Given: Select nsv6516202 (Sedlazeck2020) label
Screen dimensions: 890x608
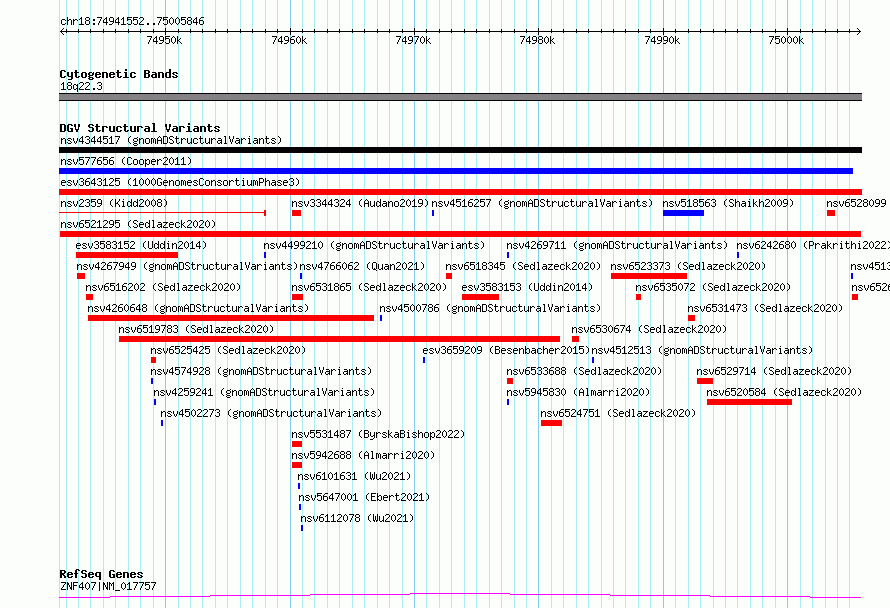Looking at the screenshot, I should point(163,287).
